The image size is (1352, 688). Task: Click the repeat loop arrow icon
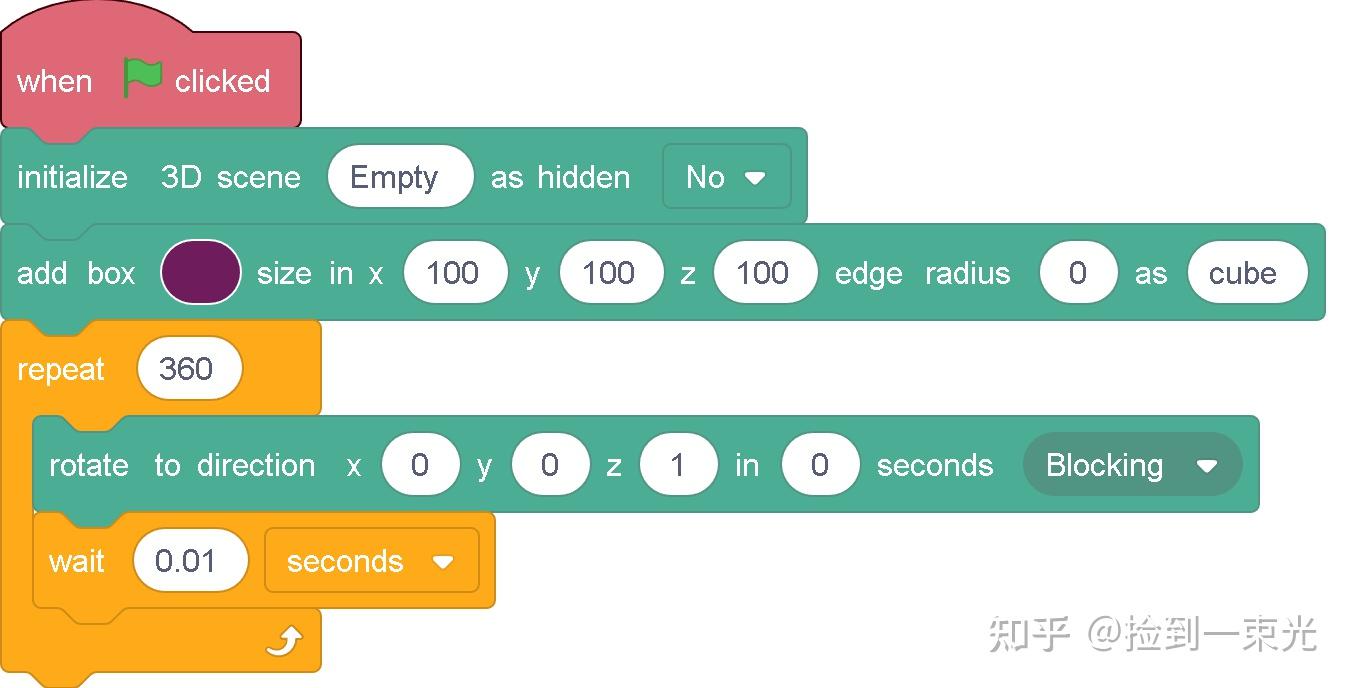click(284, 641)
